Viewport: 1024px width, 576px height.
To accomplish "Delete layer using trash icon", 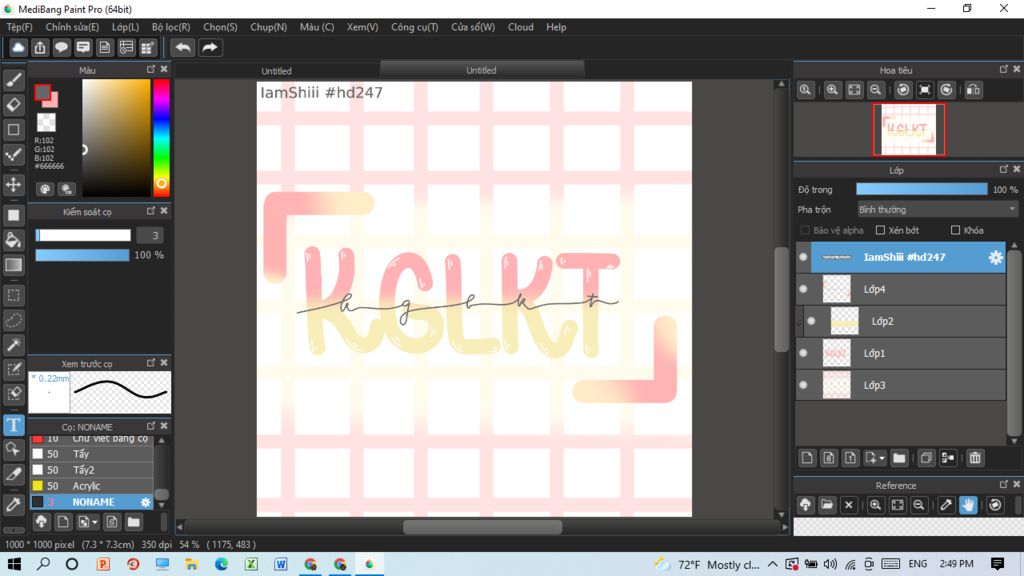I will pyautogui.click(x=975, y=458).
